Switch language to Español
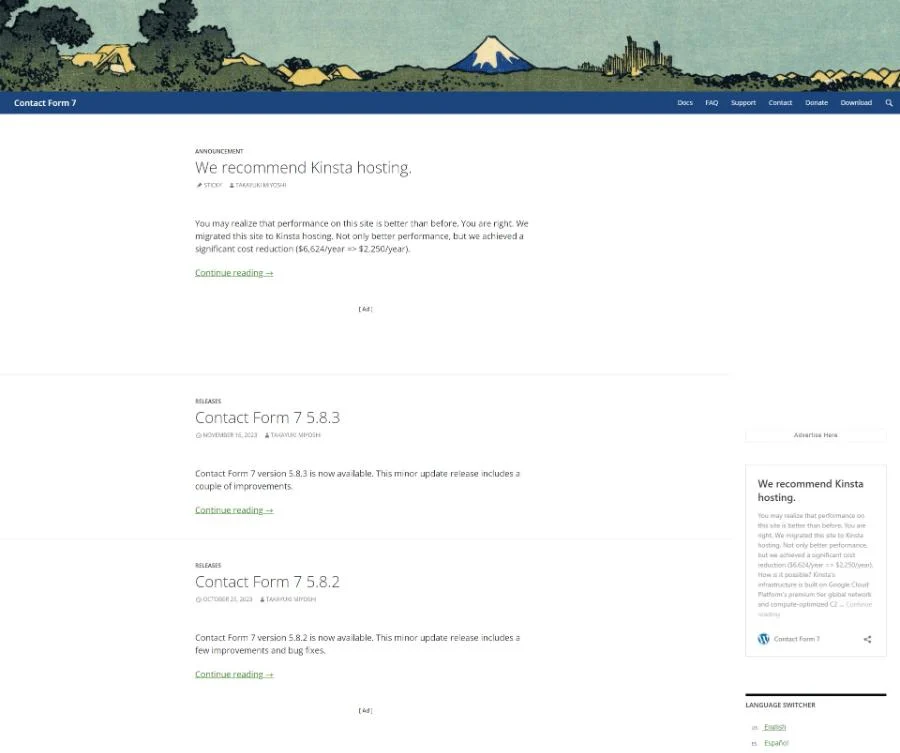Viewport: 900px width, 753px height. coord(776,743)
